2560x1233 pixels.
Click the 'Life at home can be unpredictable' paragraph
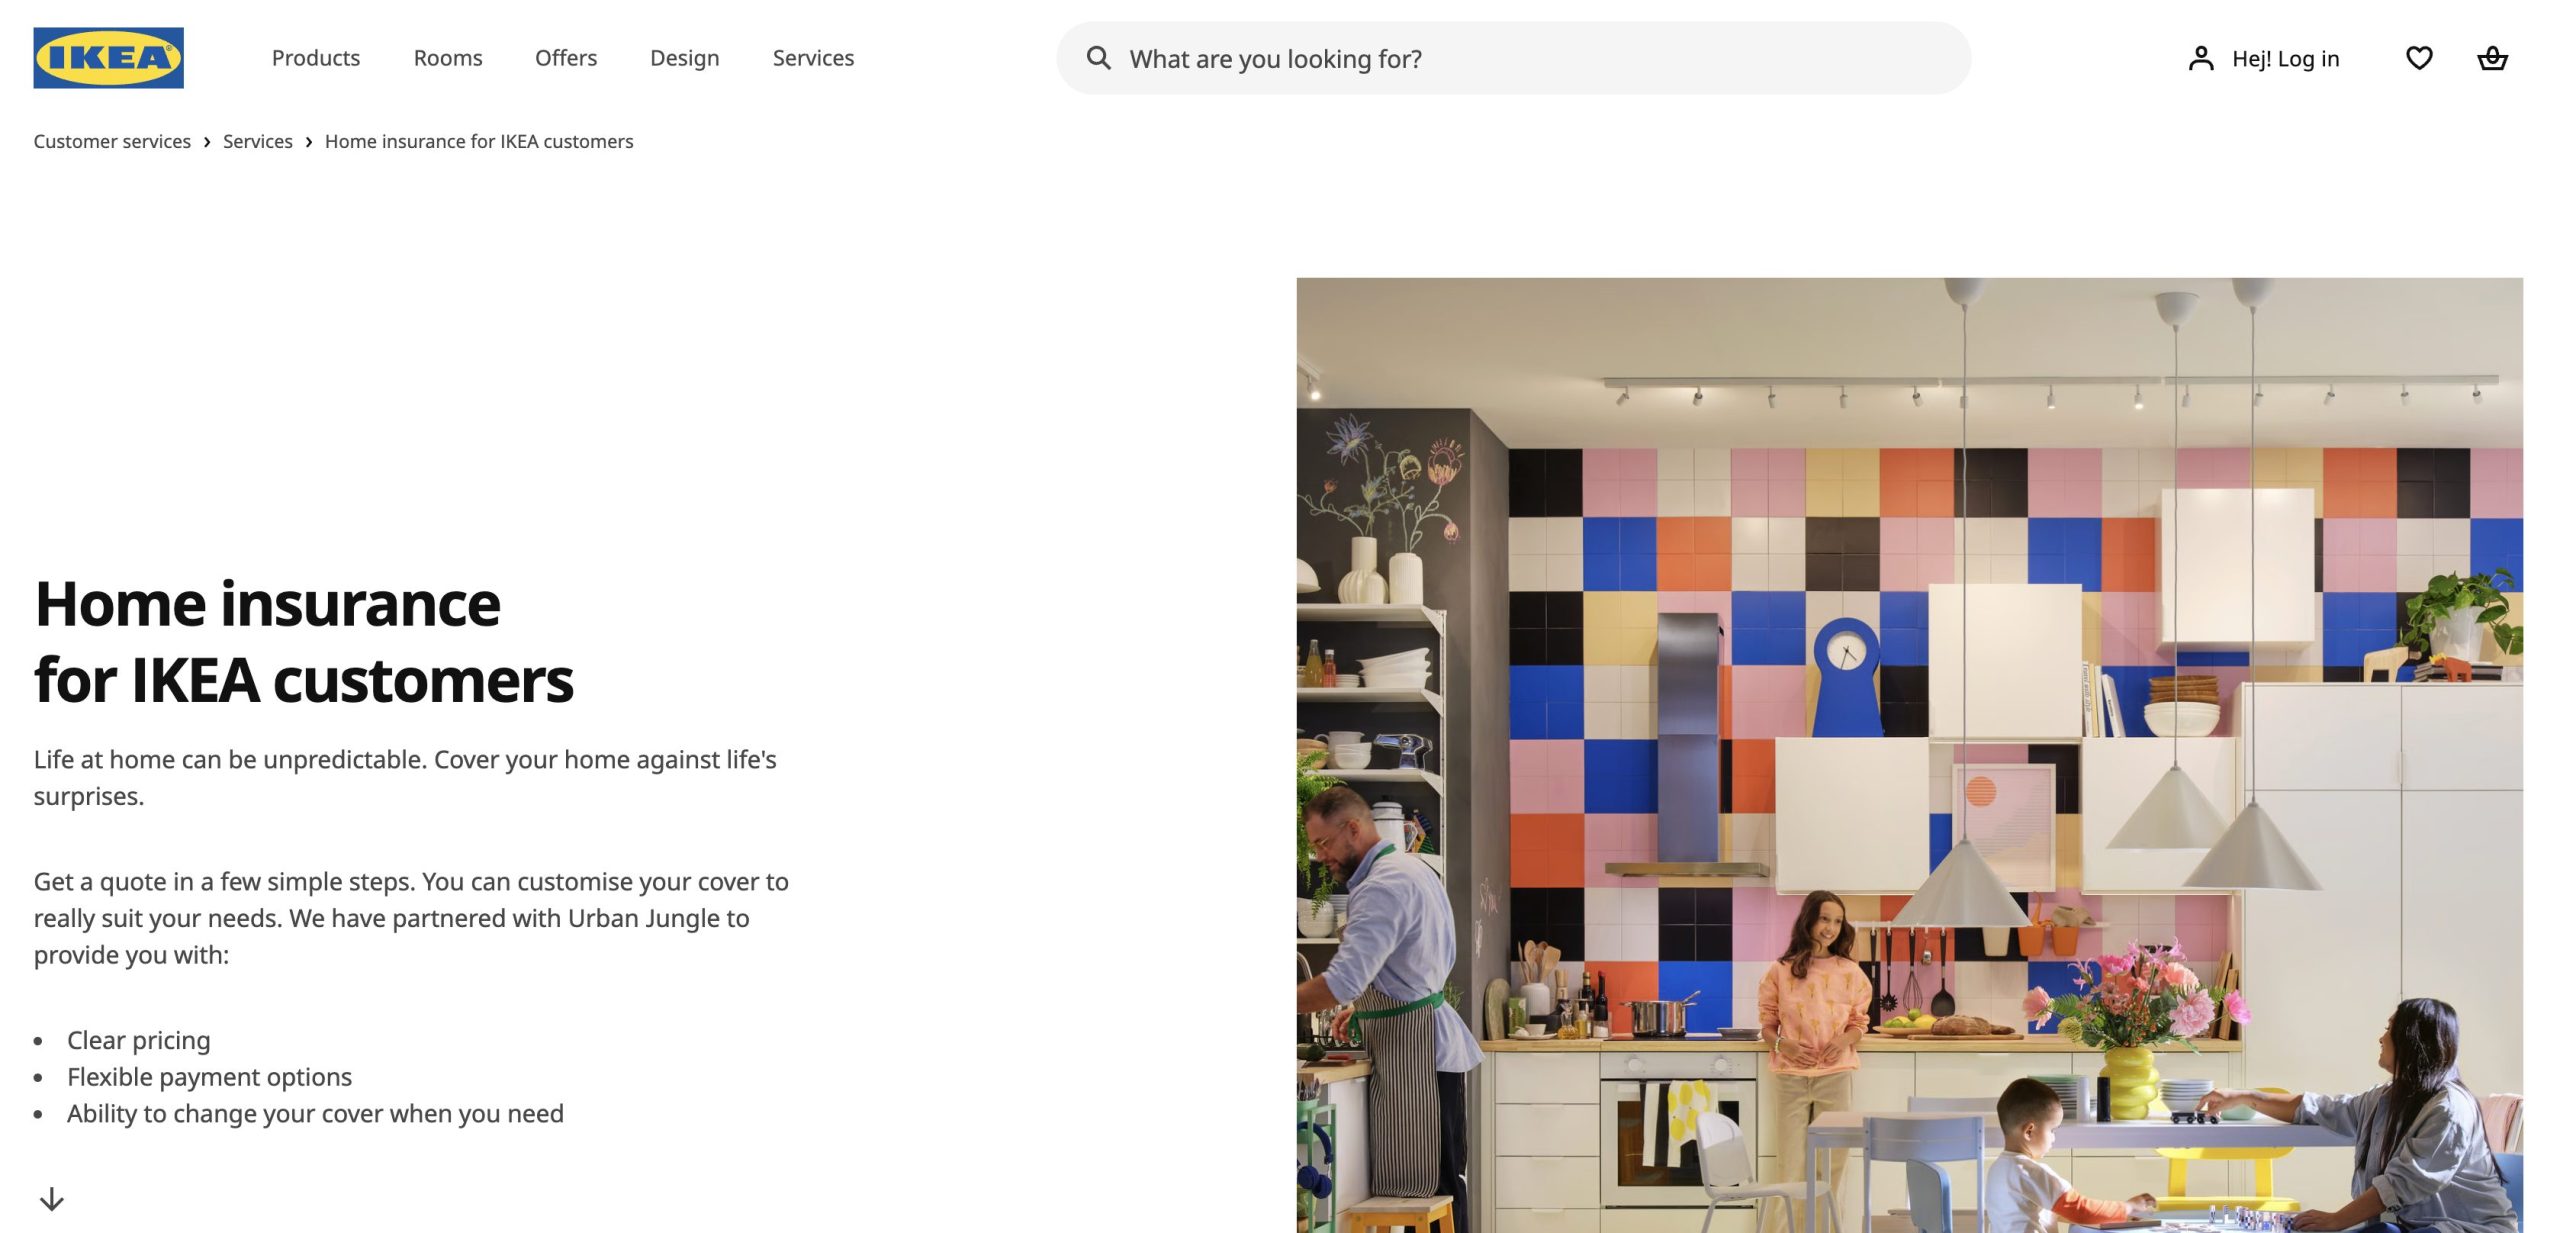coord(405,777)
